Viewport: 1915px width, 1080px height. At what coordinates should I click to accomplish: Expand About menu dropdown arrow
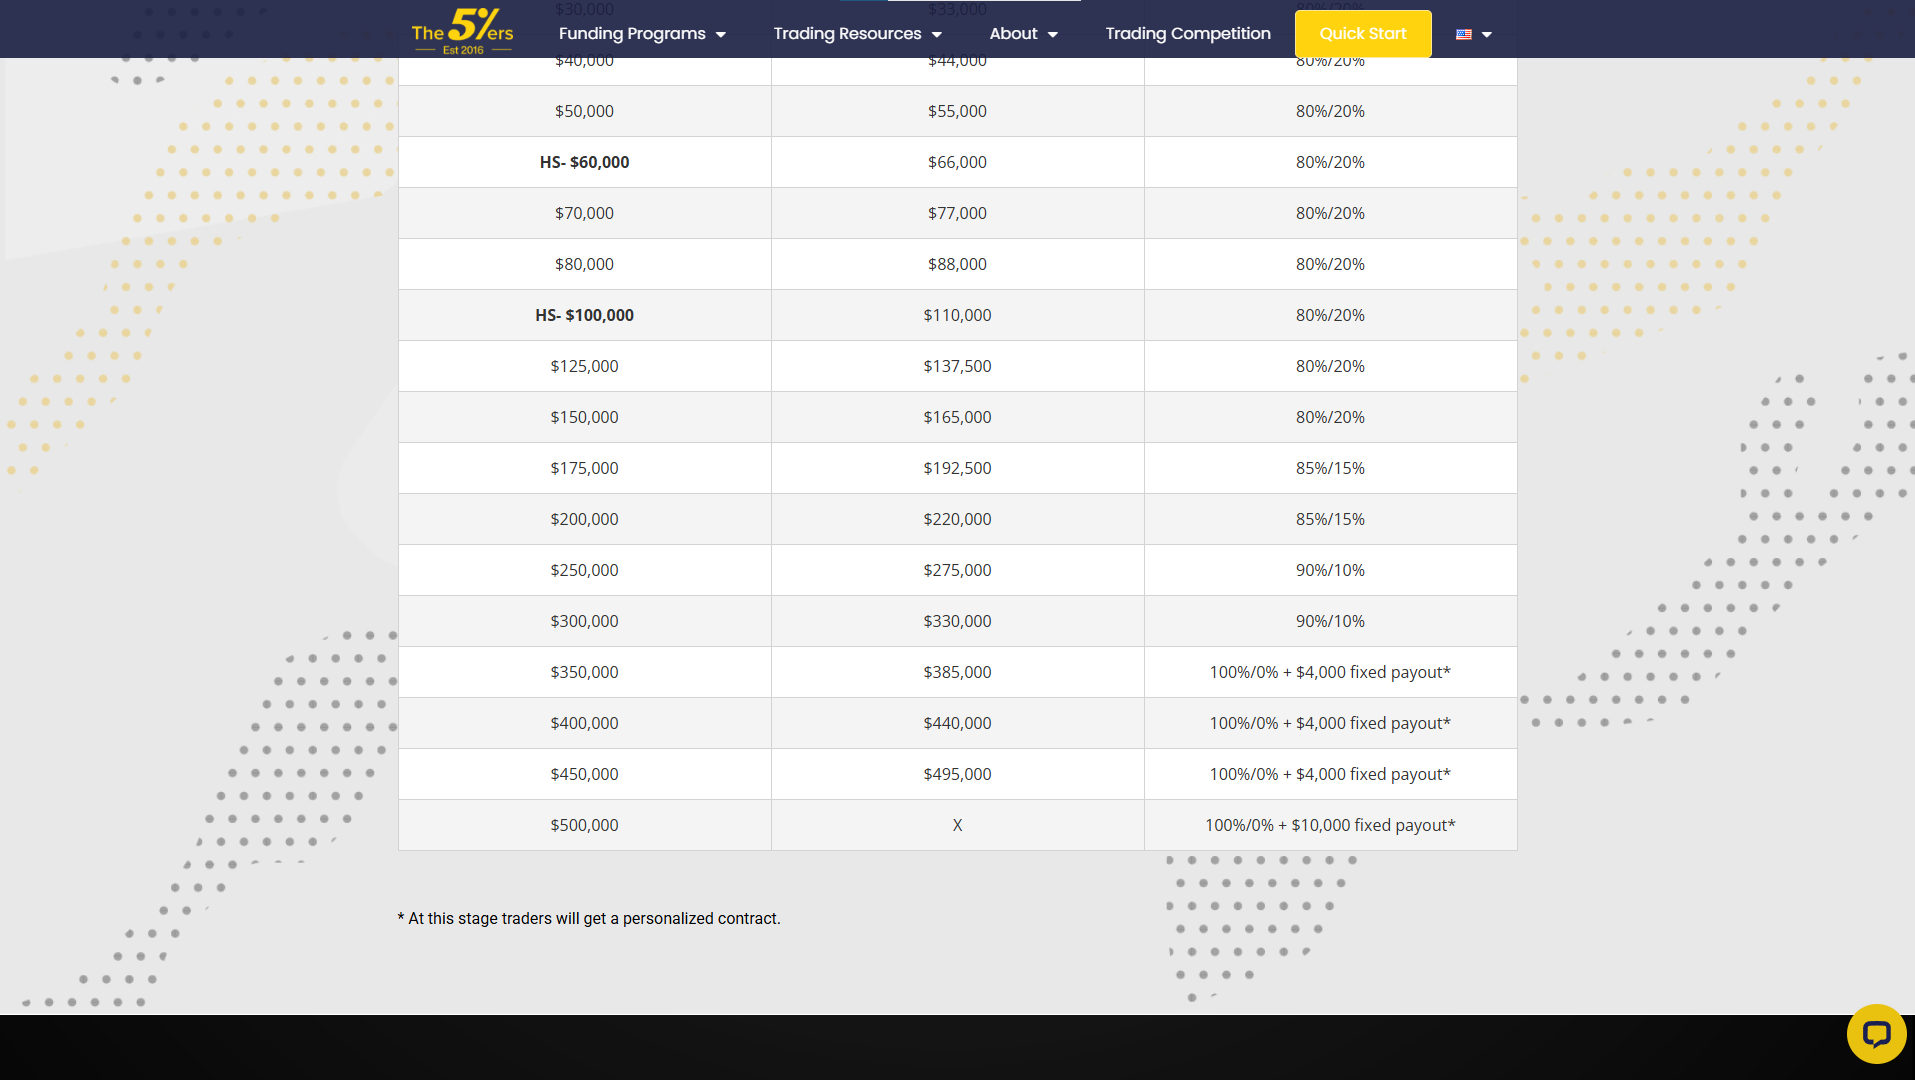[1053, 35]
